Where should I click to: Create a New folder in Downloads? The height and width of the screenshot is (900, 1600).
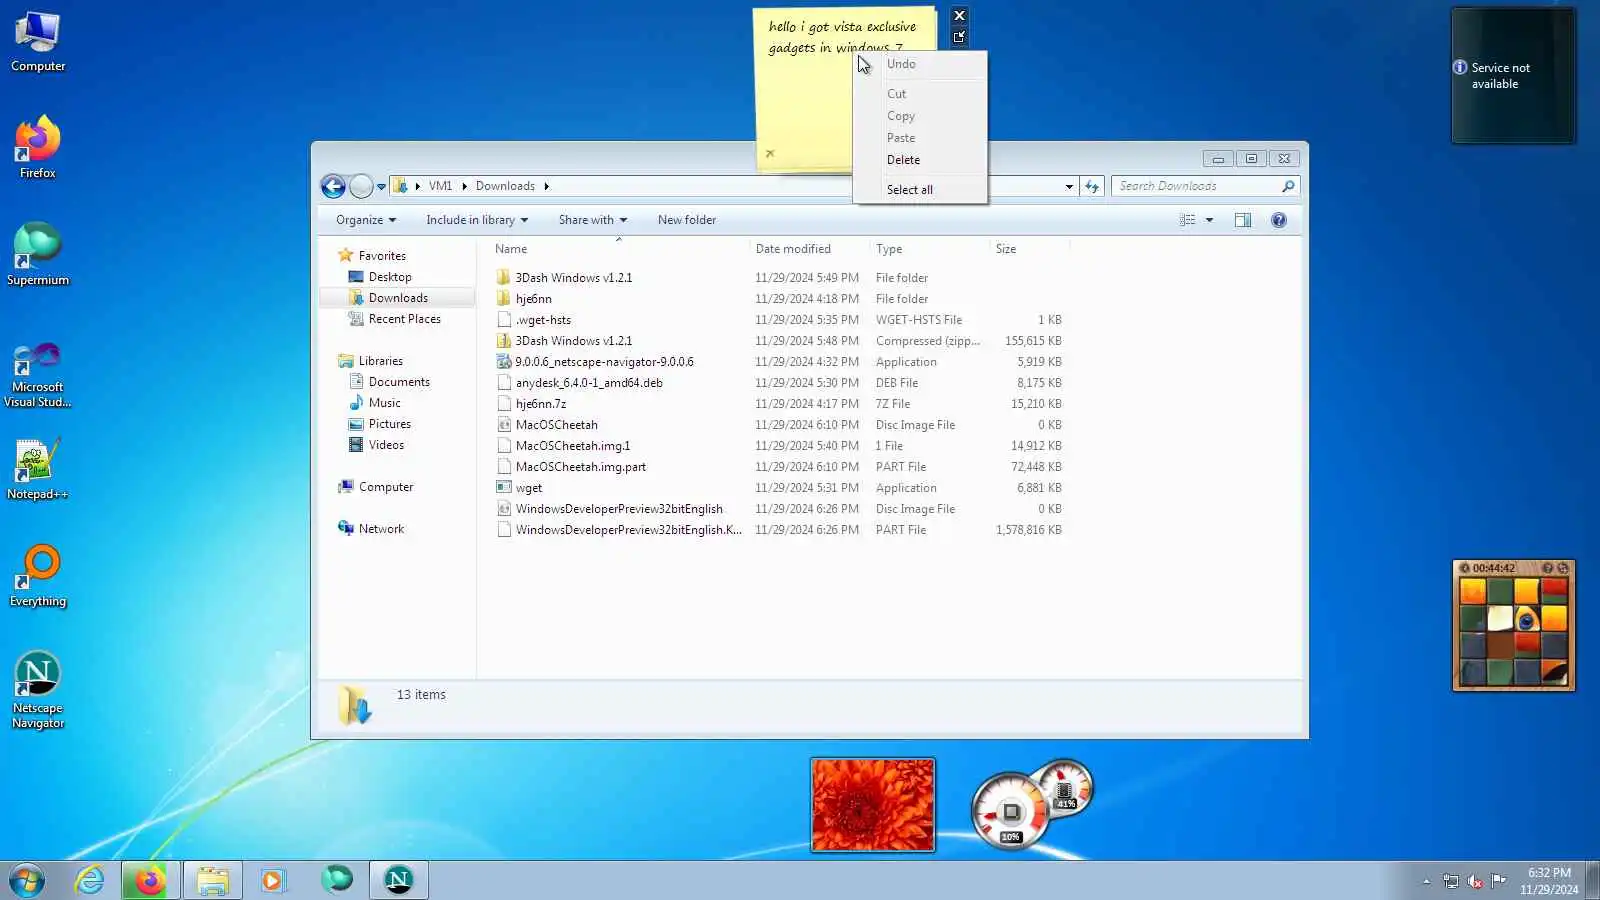click(687, 220)
